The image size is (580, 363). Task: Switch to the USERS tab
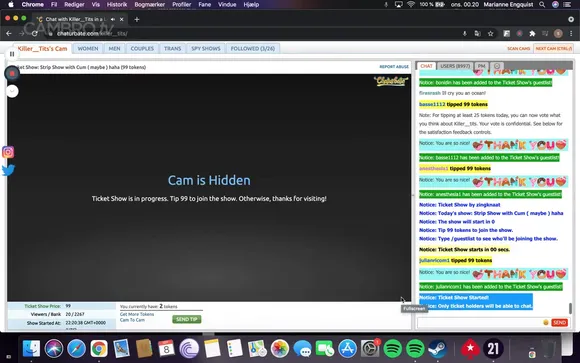pyautogui.click(x=455, y=66)
